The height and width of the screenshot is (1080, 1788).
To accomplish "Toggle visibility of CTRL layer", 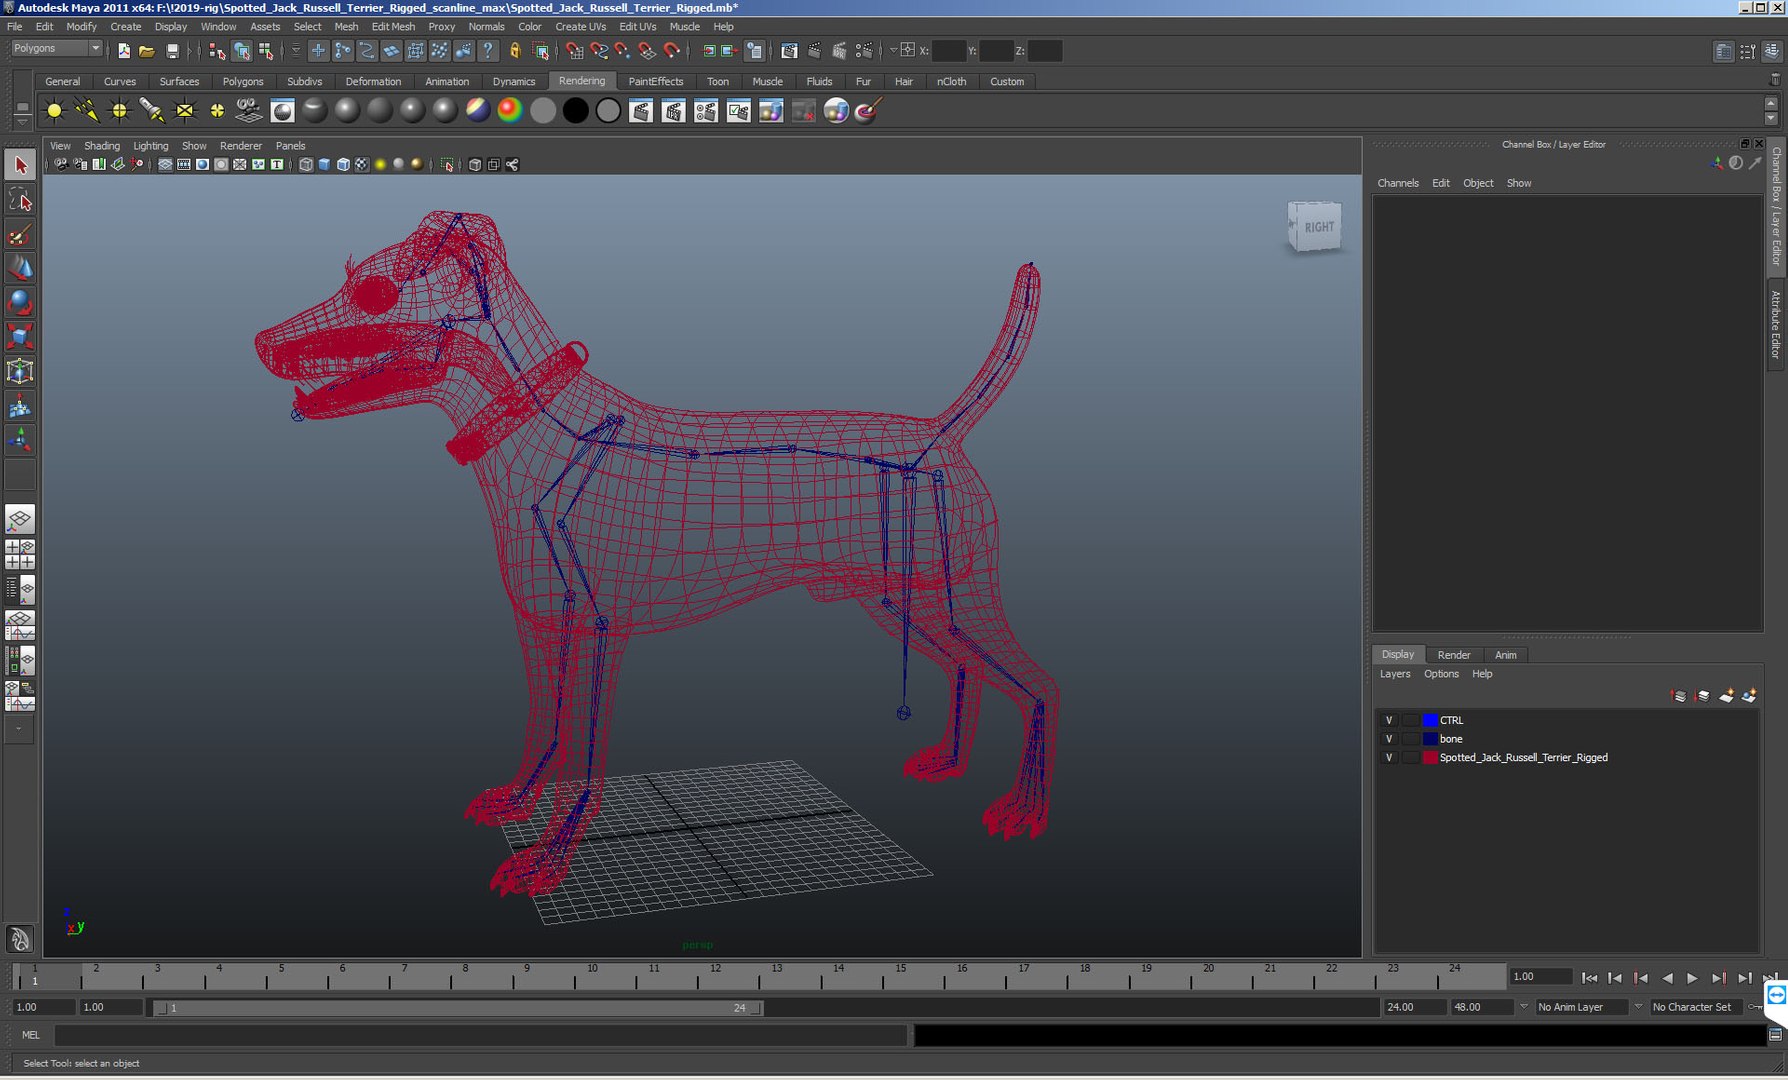I will coord(1388,720).
